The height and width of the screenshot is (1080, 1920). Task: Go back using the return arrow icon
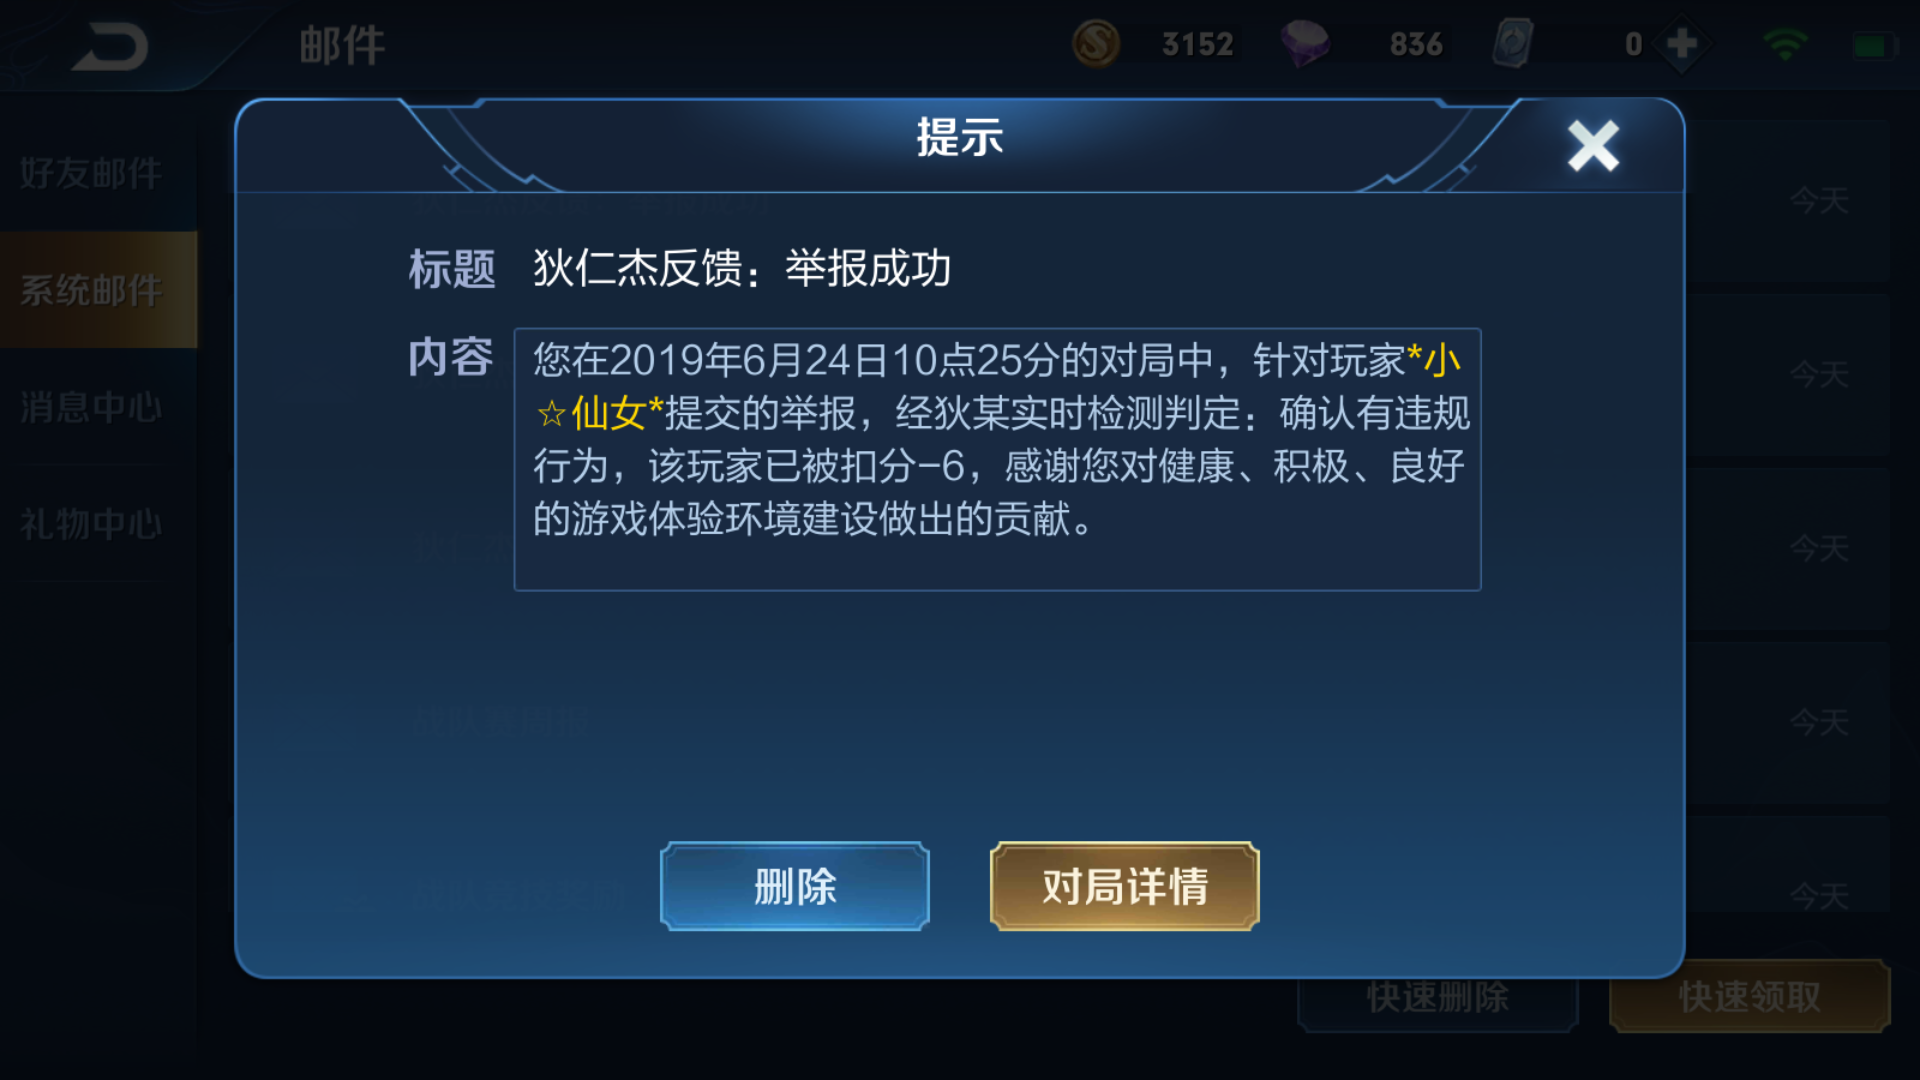[x=110, y=46]
